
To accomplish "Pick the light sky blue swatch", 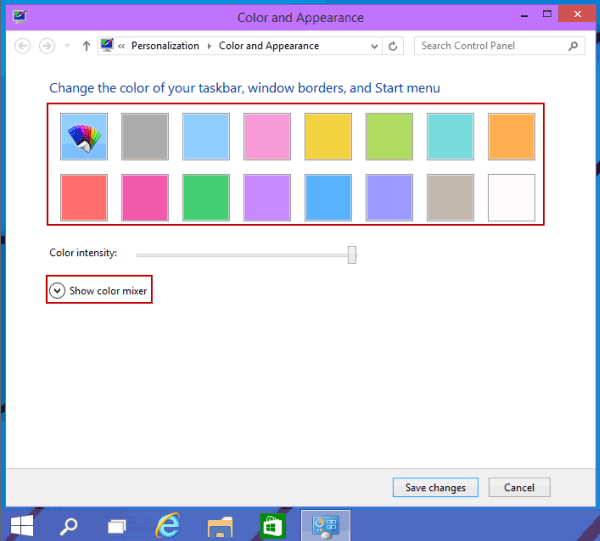I will 206,137.
